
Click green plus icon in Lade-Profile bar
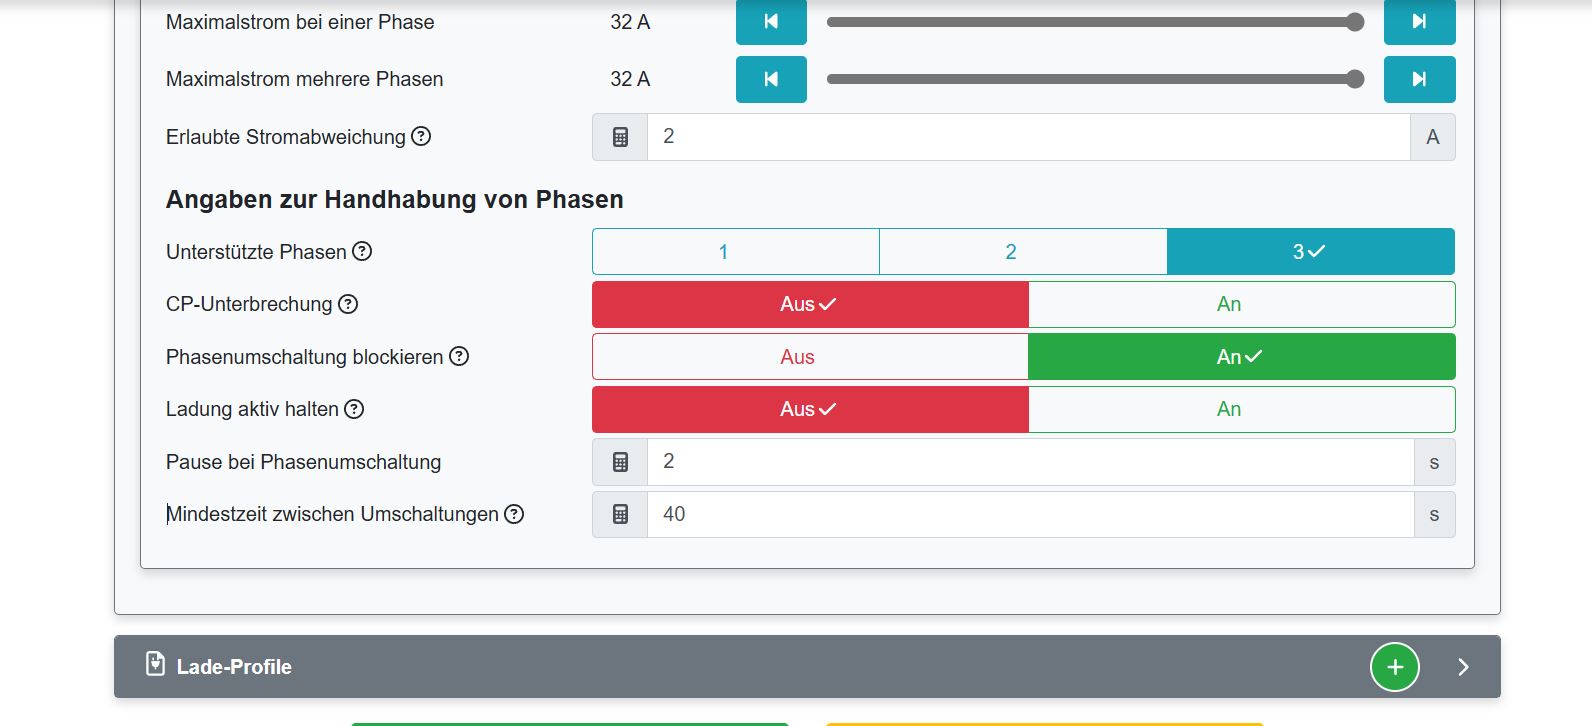coord(1394,667)
